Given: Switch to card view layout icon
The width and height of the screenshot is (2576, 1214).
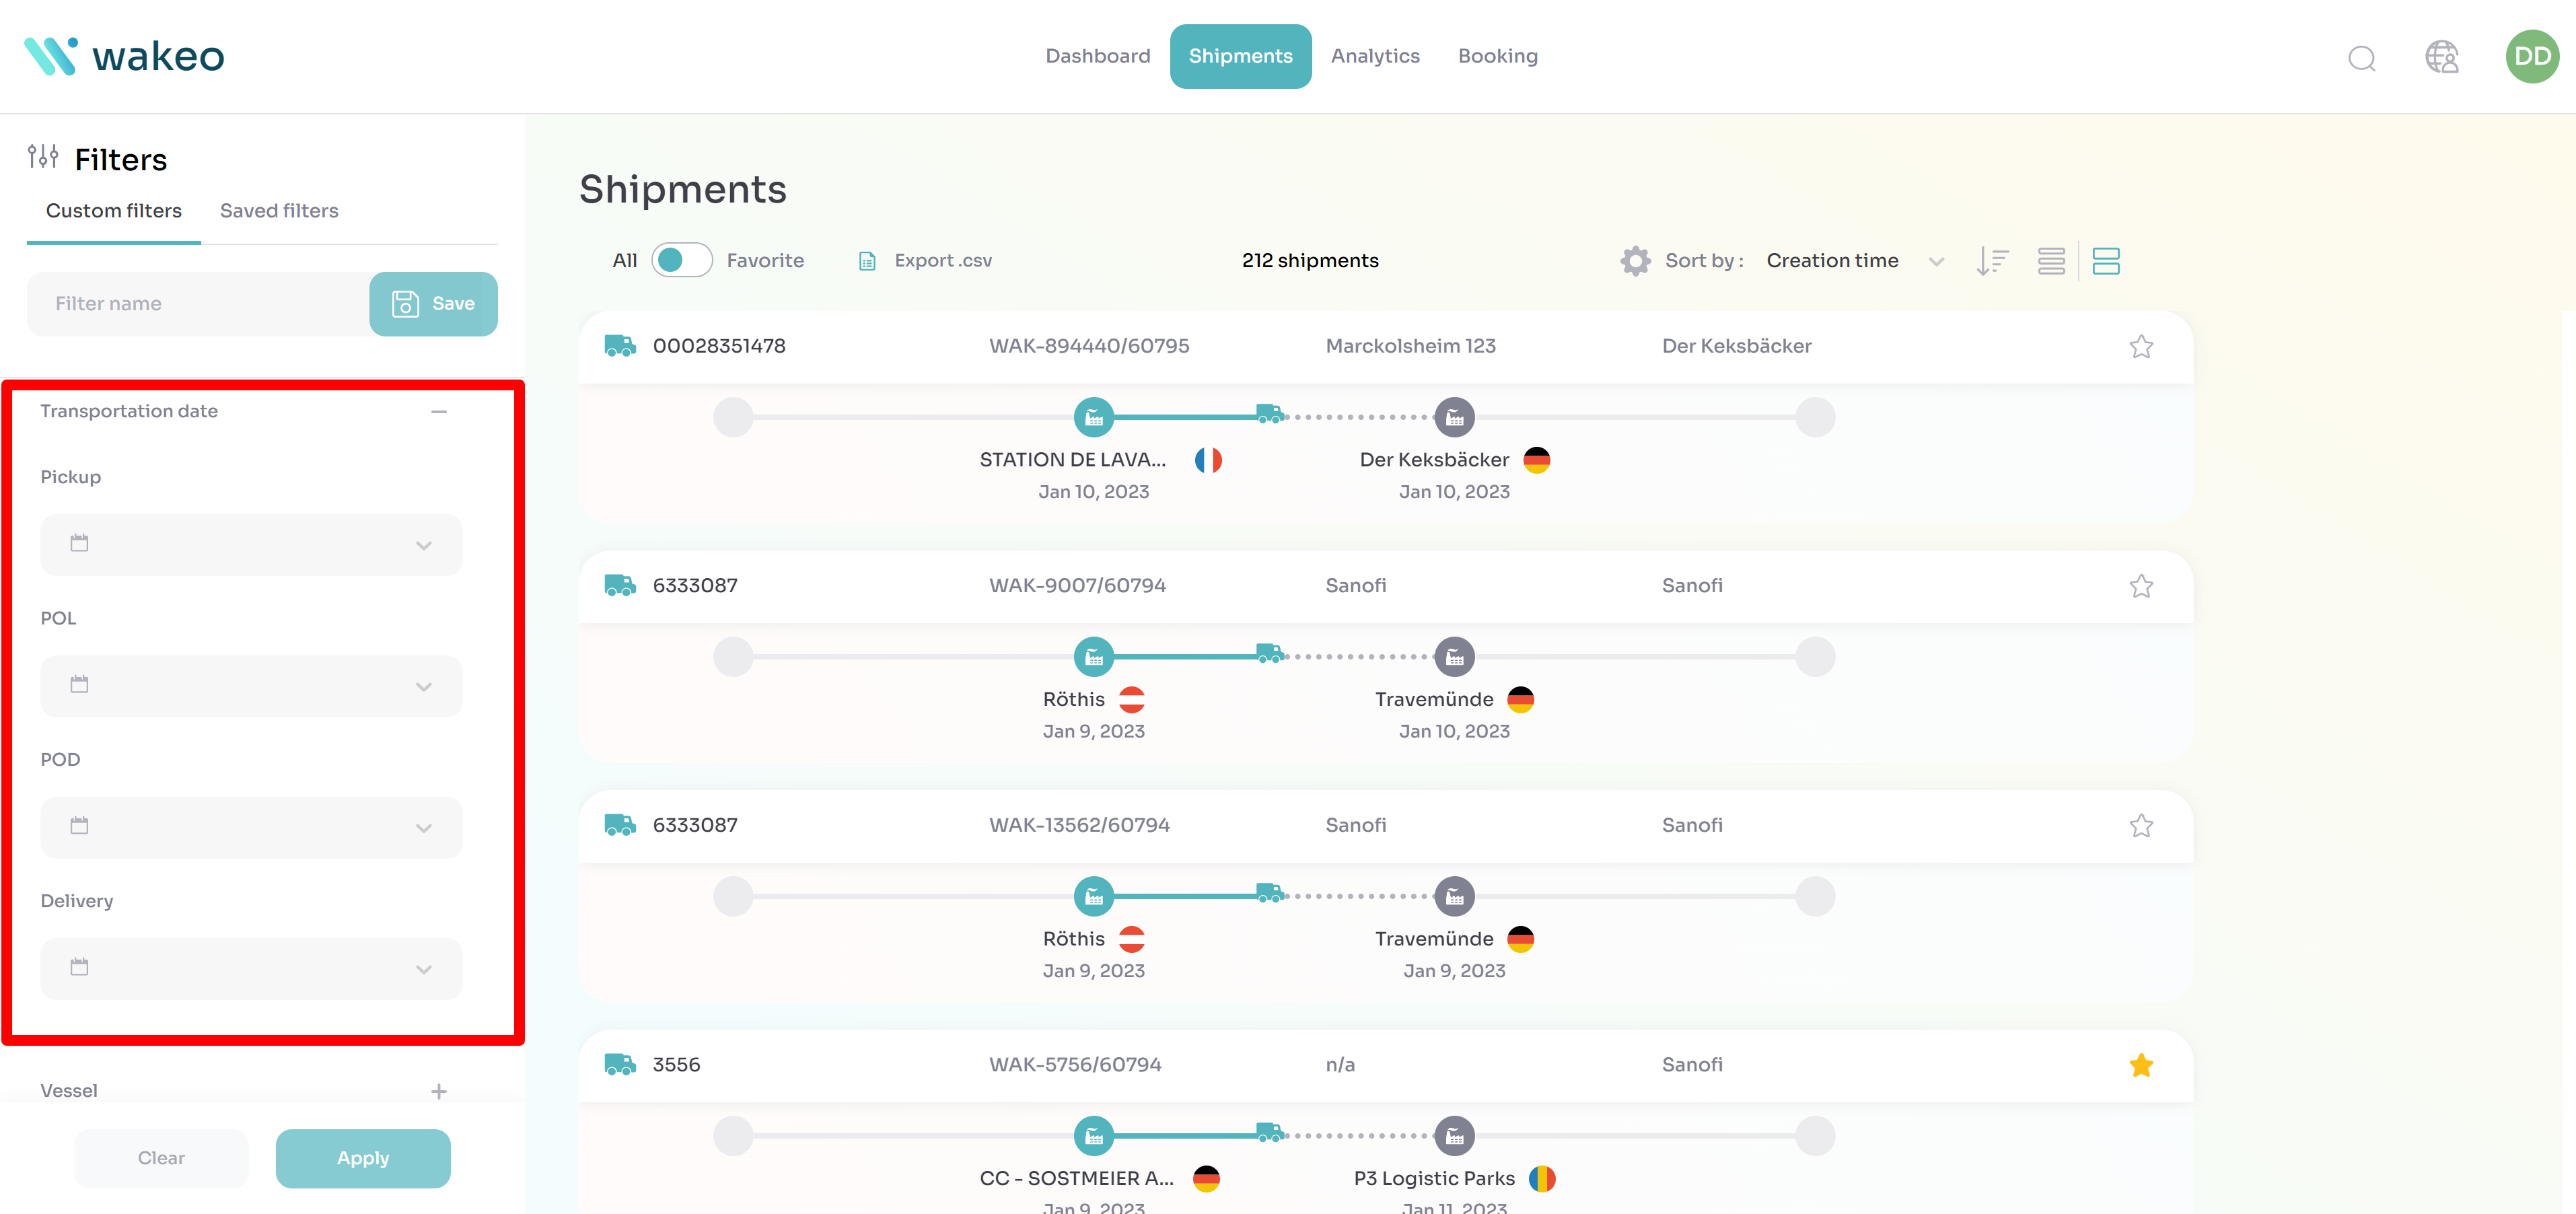Looking at the screenshot, I should [2106, 261].
